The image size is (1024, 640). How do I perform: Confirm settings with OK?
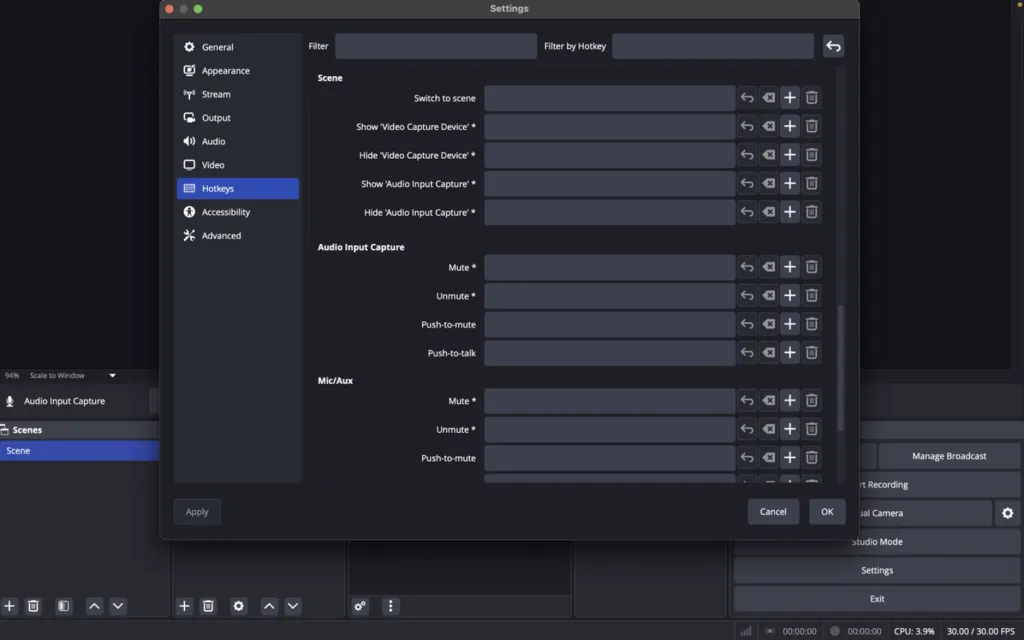point(827,512)
